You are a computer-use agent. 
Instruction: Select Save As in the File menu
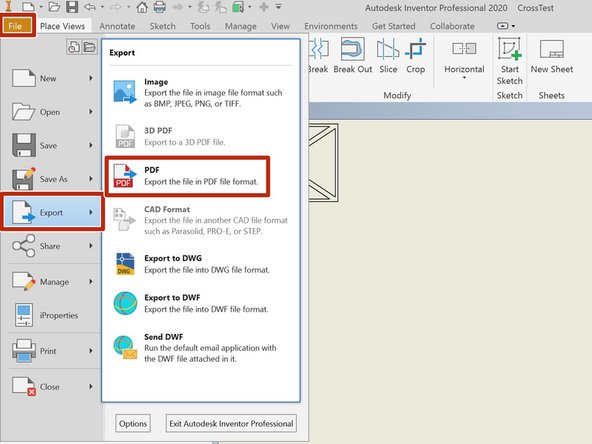coord(52,179)
